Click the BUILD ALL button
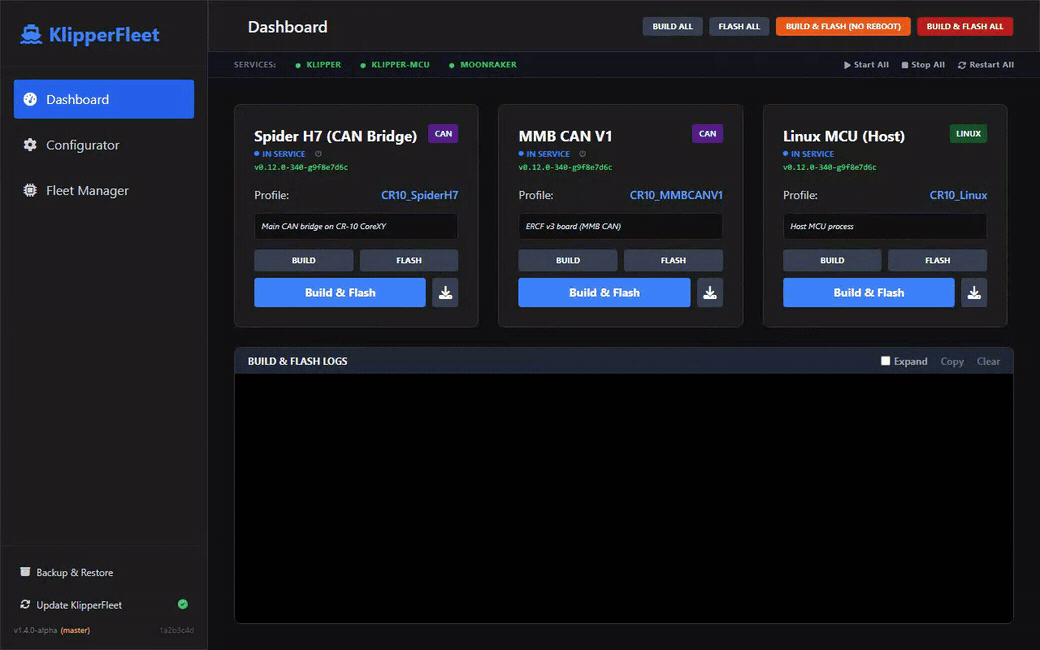1040x650 pixels. 672,27
